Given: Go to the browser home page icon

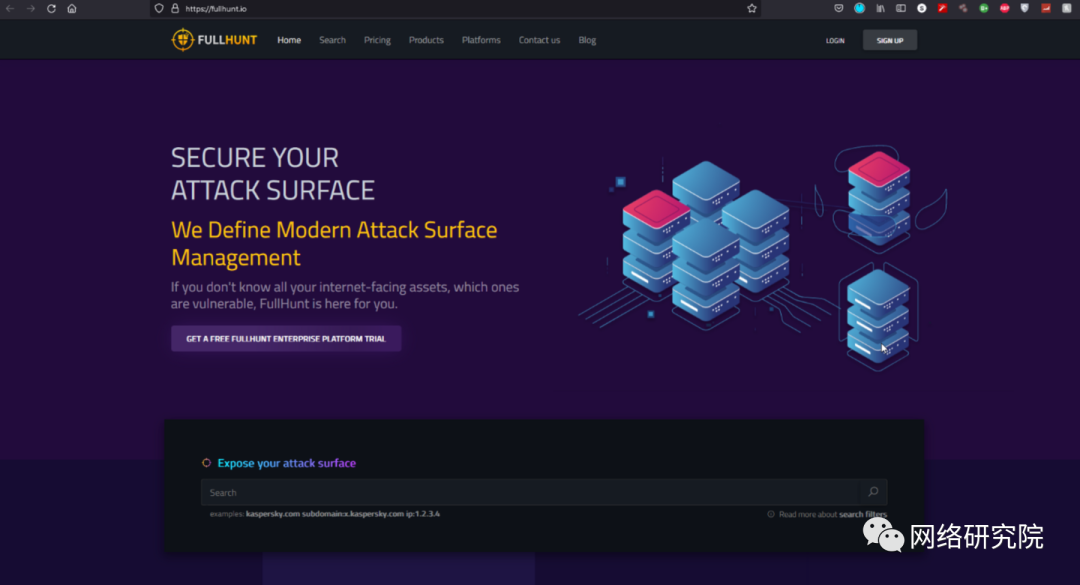Looking at the screenshot, I should click(x=72, y=8).
